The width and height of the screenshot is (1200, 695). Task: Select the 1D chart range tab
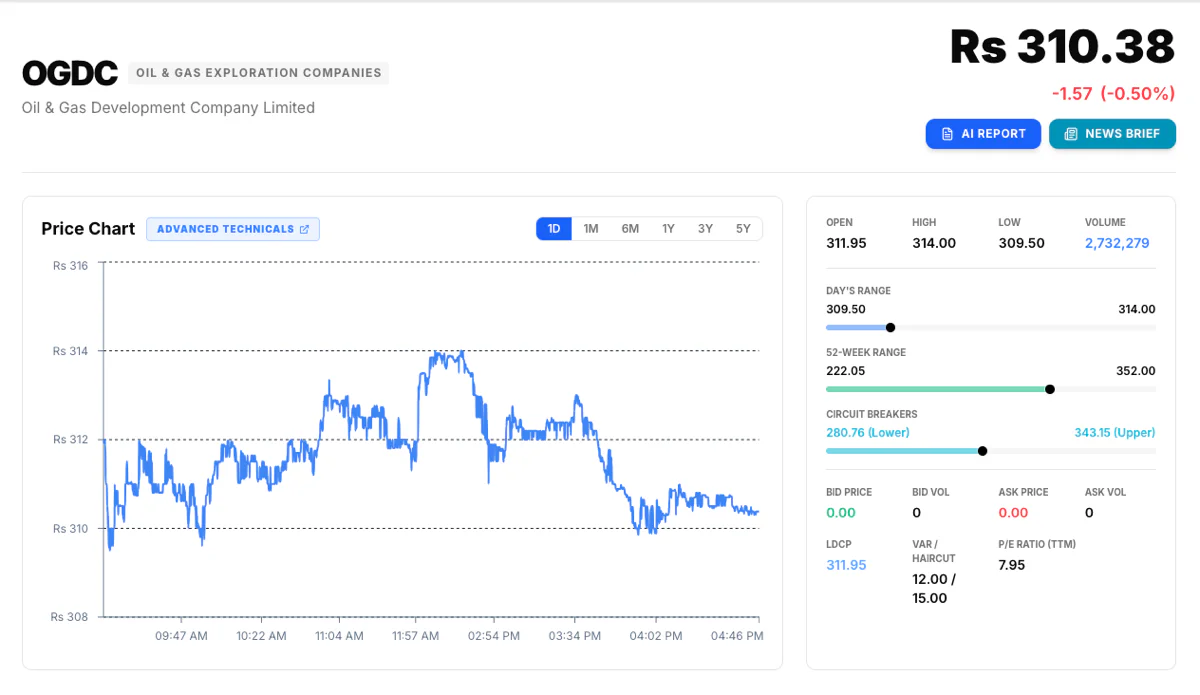[x=554, y=229]
